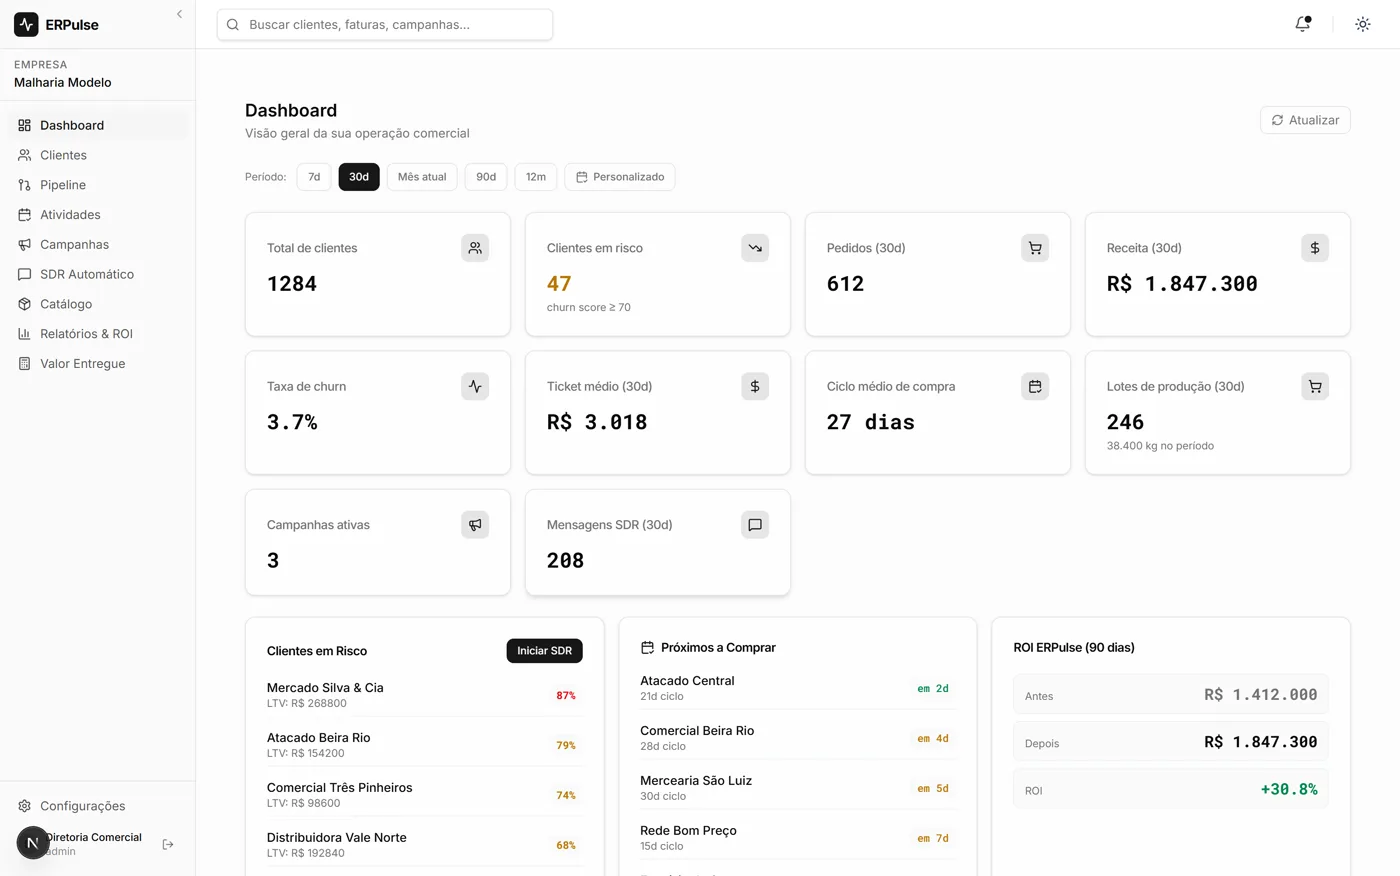Click the Iniciar SDR button
The height and width of the screenshot is (876, 1400).
pyautogui.click(x=544, y=651)
